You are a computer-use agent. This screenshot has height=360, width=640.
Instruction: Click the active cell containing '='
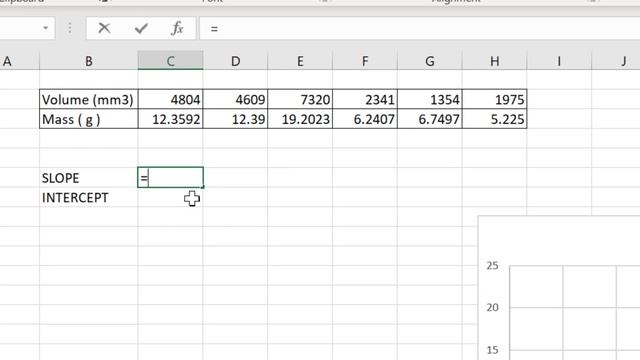point(171,178)
